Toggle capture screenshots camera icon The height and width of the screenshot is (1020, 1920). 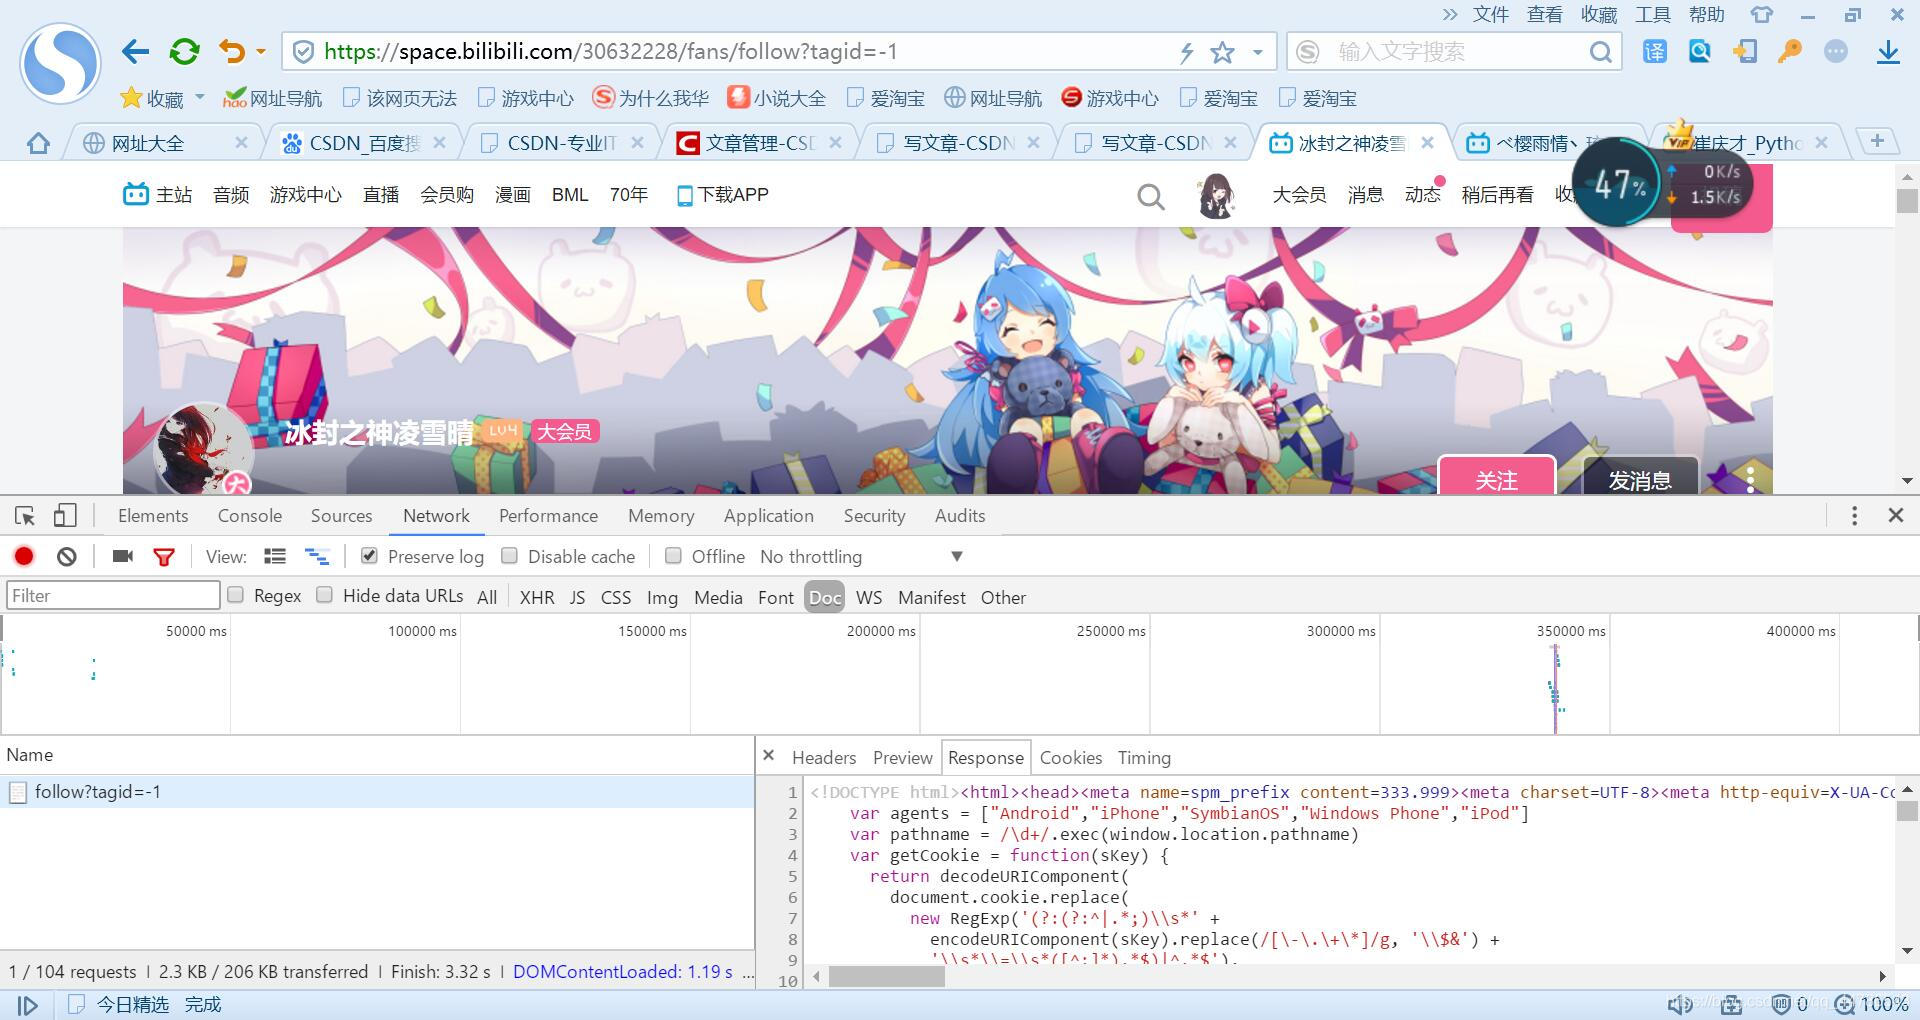pos(123,557)
